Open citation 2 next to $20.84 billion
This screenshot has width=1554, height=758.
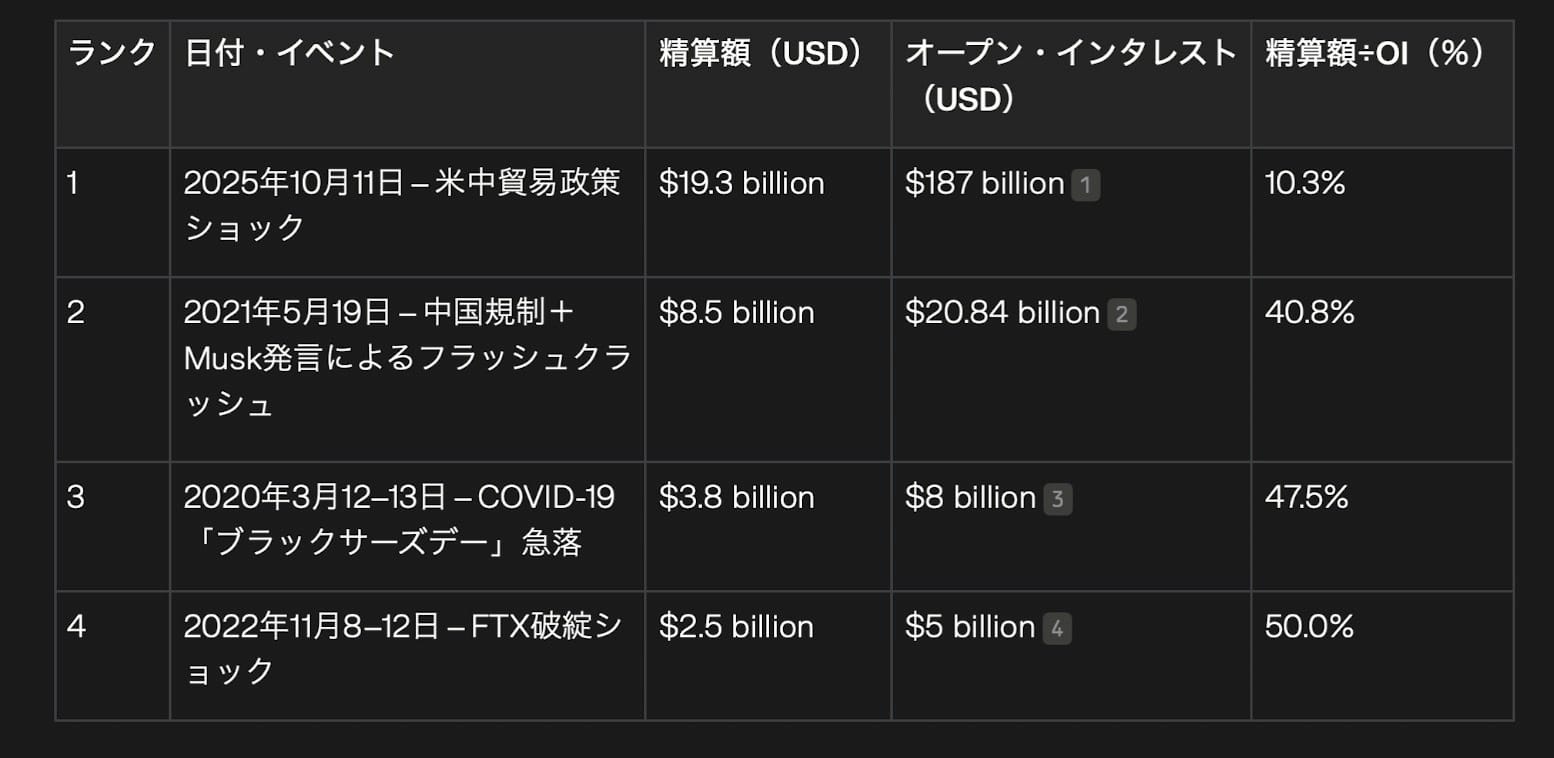tap(1121, 314)
